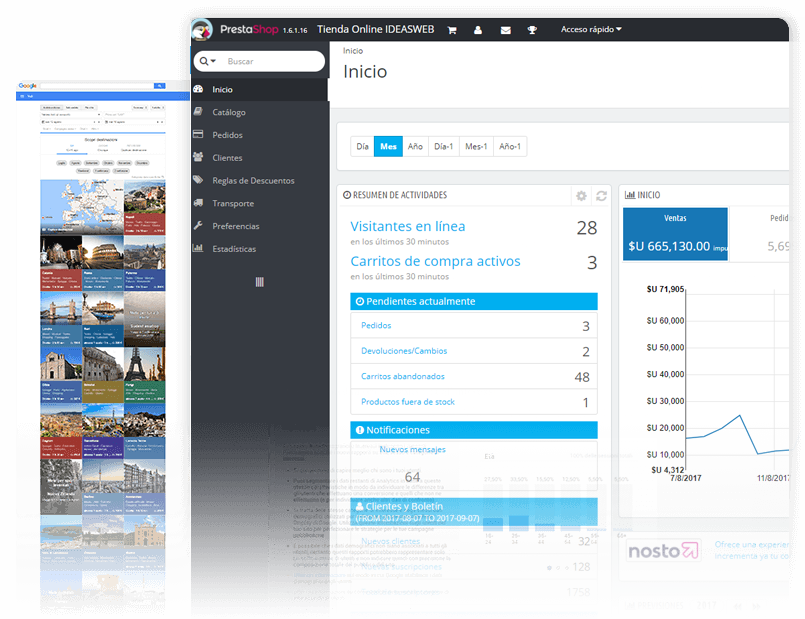The image size is (805, 619).
Task: Open Pedidos in the sidebar menu
Action: click(260, 134)
